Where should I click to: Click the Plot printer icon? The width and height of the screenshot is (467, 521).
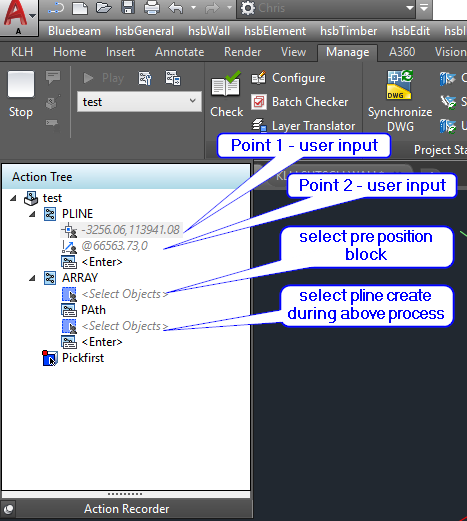[x=152, y=8]
